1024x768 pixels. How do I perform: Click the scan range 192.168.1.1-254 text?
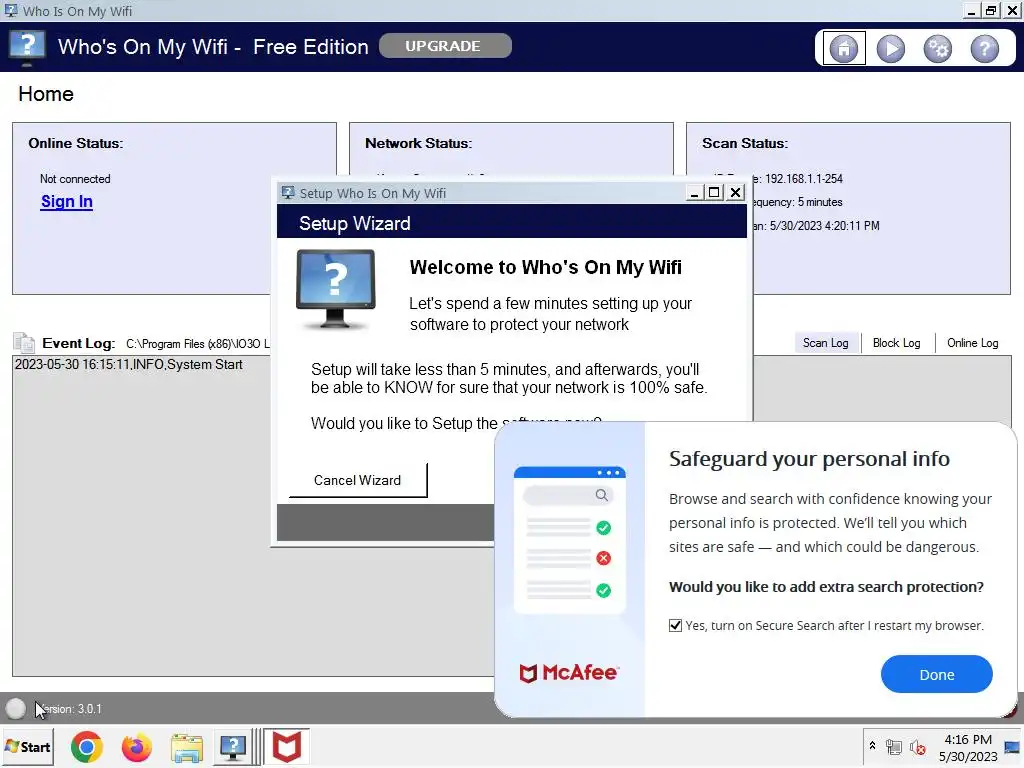coord(804,179)
